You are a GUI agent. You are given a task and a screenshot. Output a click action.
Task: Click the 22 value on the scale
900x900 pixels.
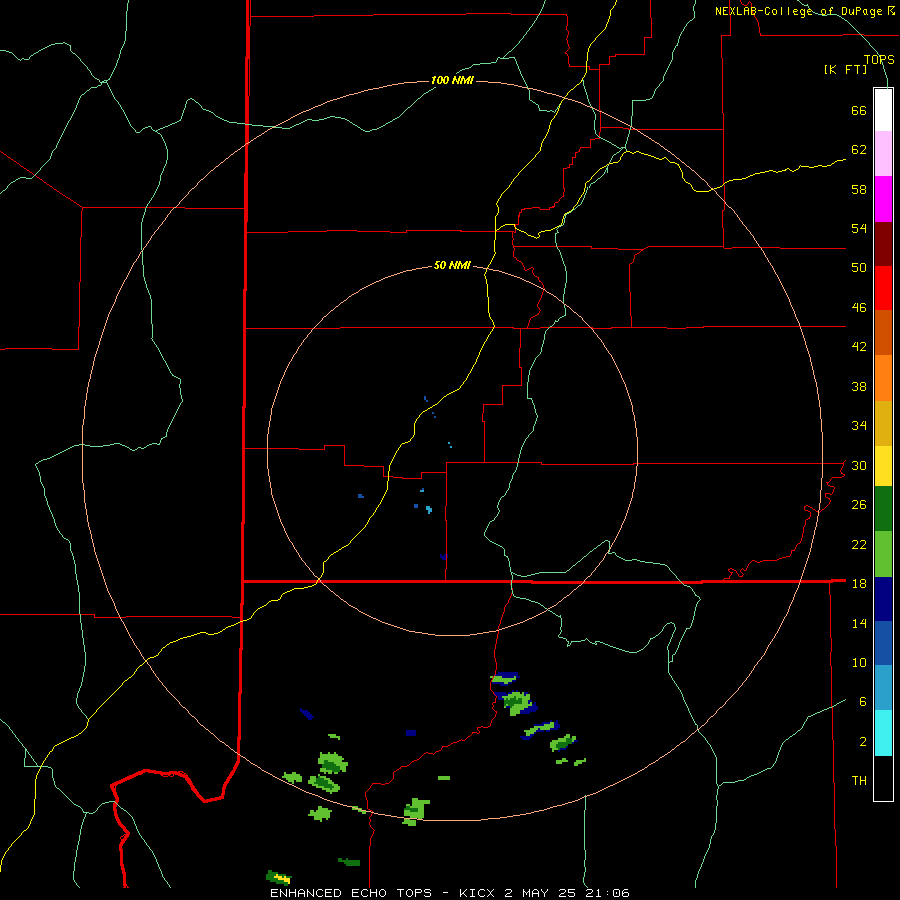tap(859, 544)
